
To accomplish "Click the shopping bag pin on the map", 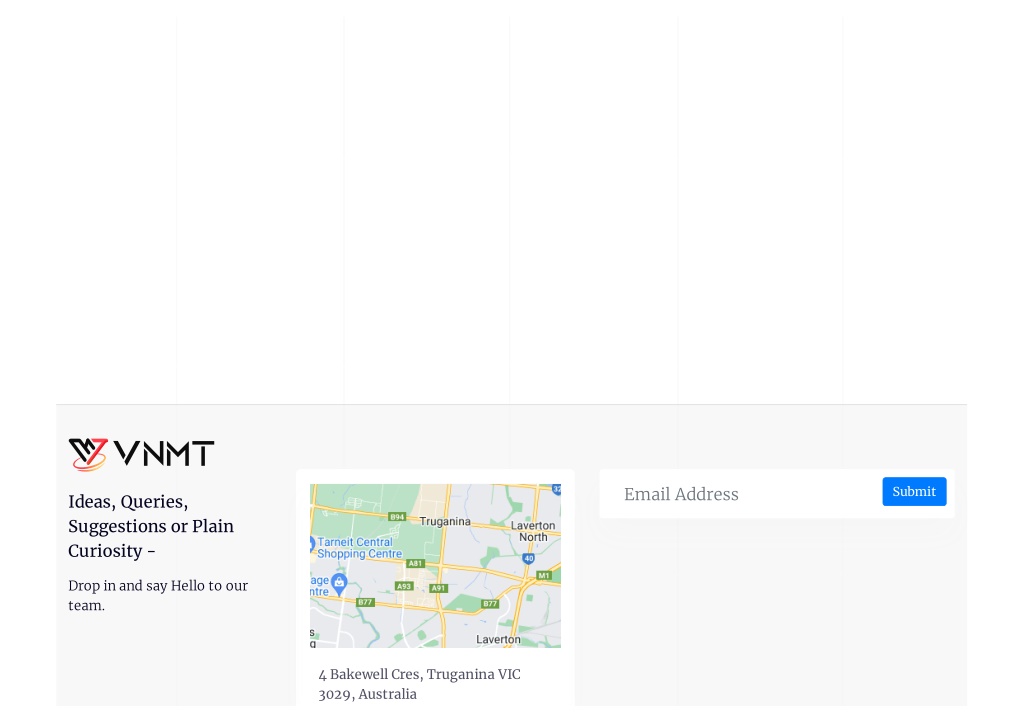I will tap(338, 583).
